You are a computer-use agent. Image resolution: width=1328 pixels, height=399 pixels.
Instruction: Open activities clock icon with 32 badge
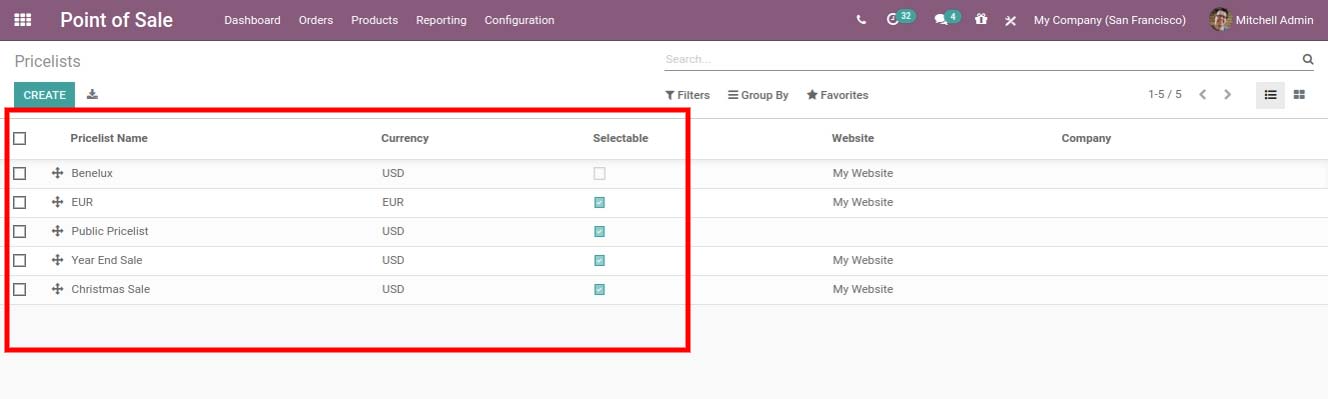tap(900, 18)
